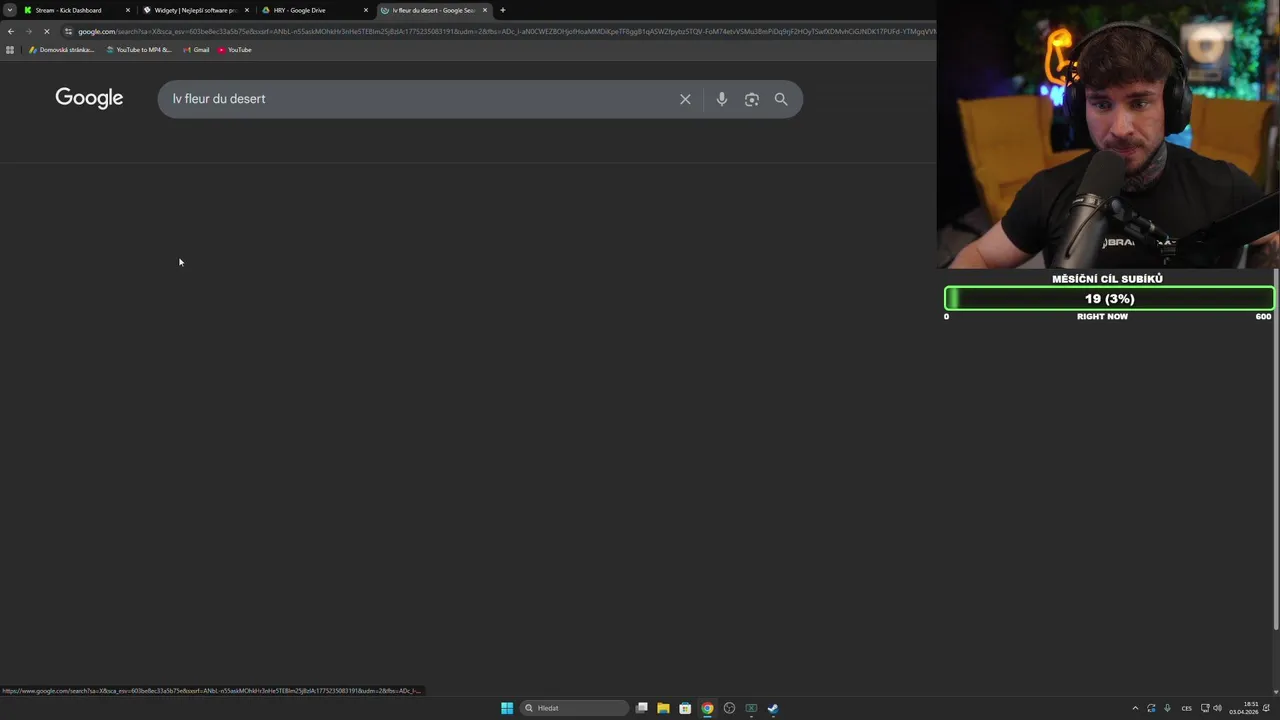Screen dimensions: 1280x720
Task: Click the sync refresh icon in the system tray
Action: [x=1151, y=708]
